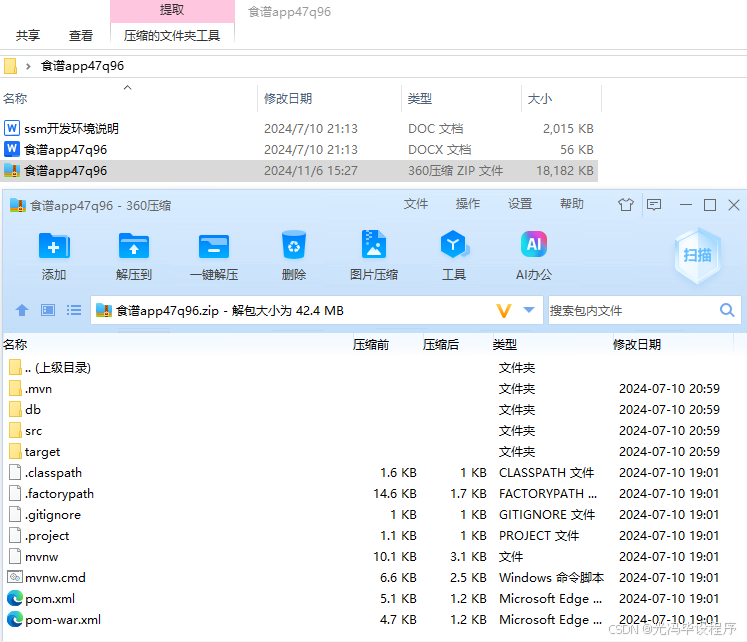Screen dimensions: 747x642
Task: Switch to the 查看 ribbon tab
Action: pos(81,36)
